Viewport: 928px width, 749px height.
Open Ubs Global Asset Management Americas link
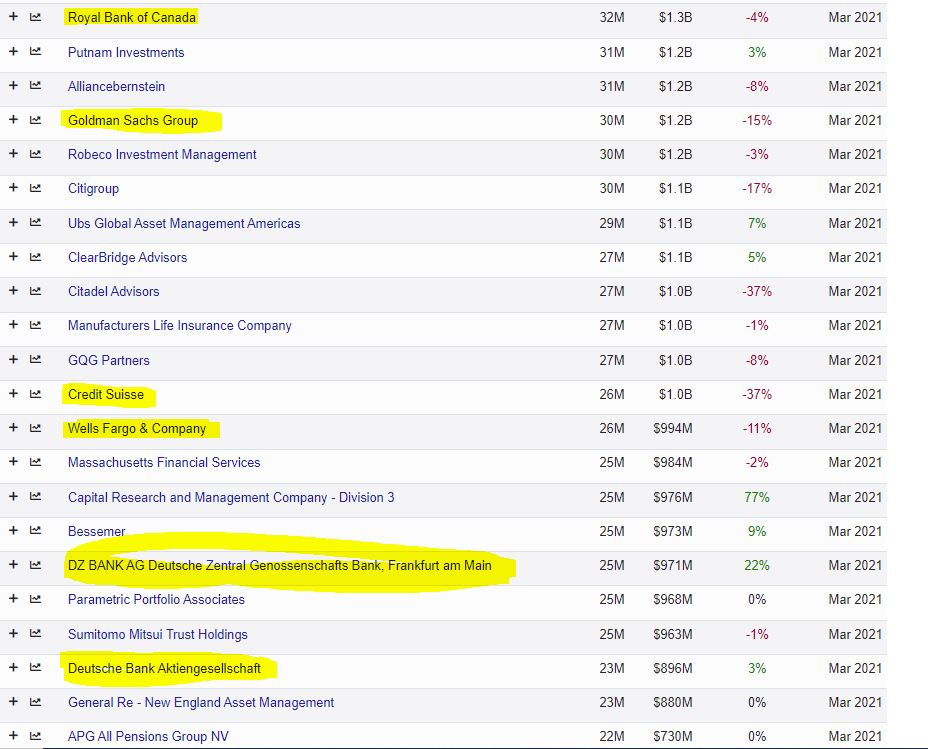coord(184,224)
